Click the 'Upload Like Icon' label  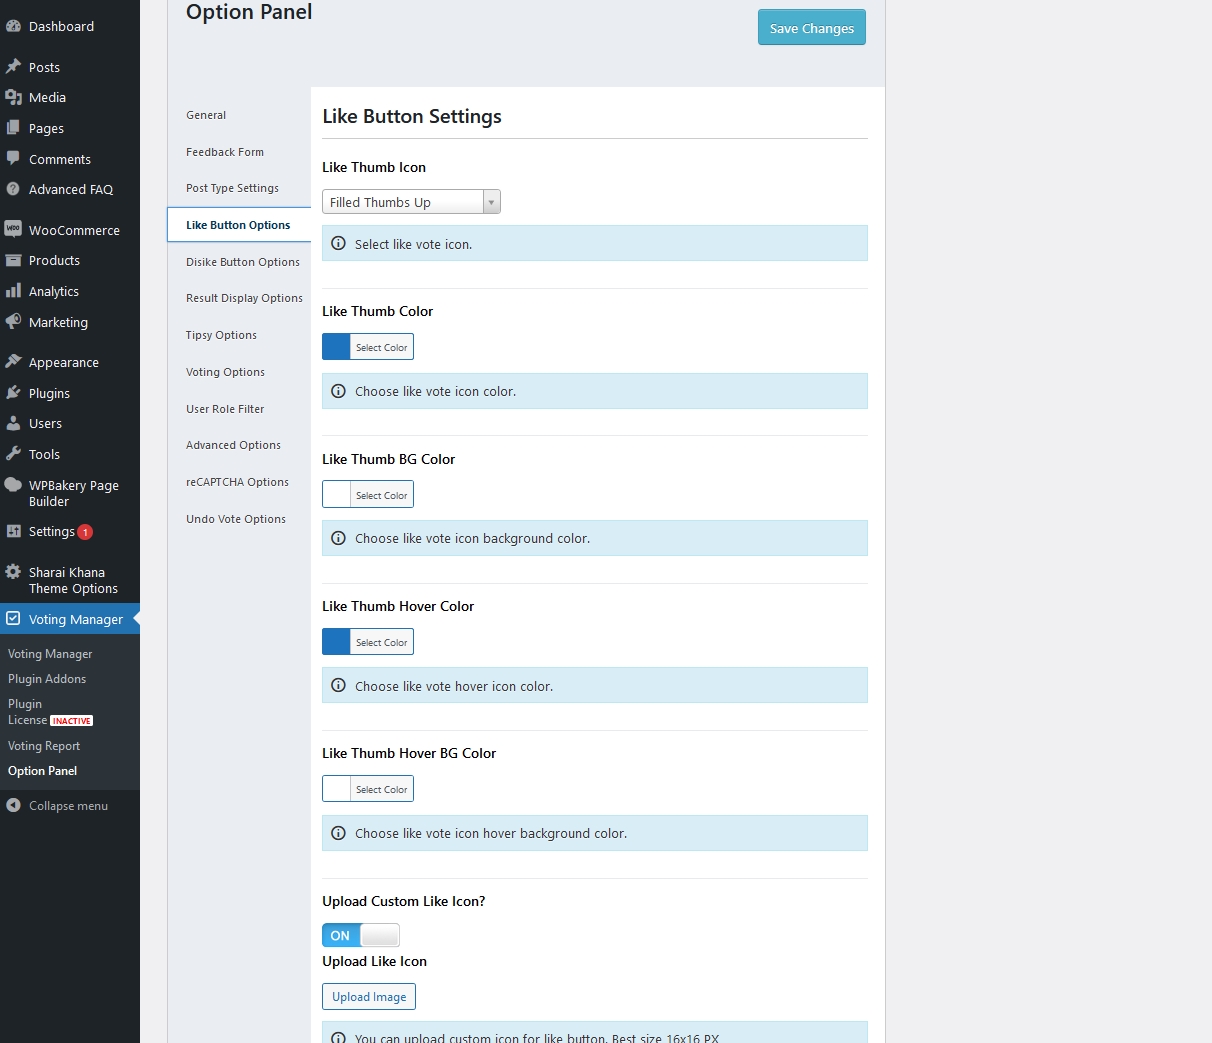coord(374,961)
